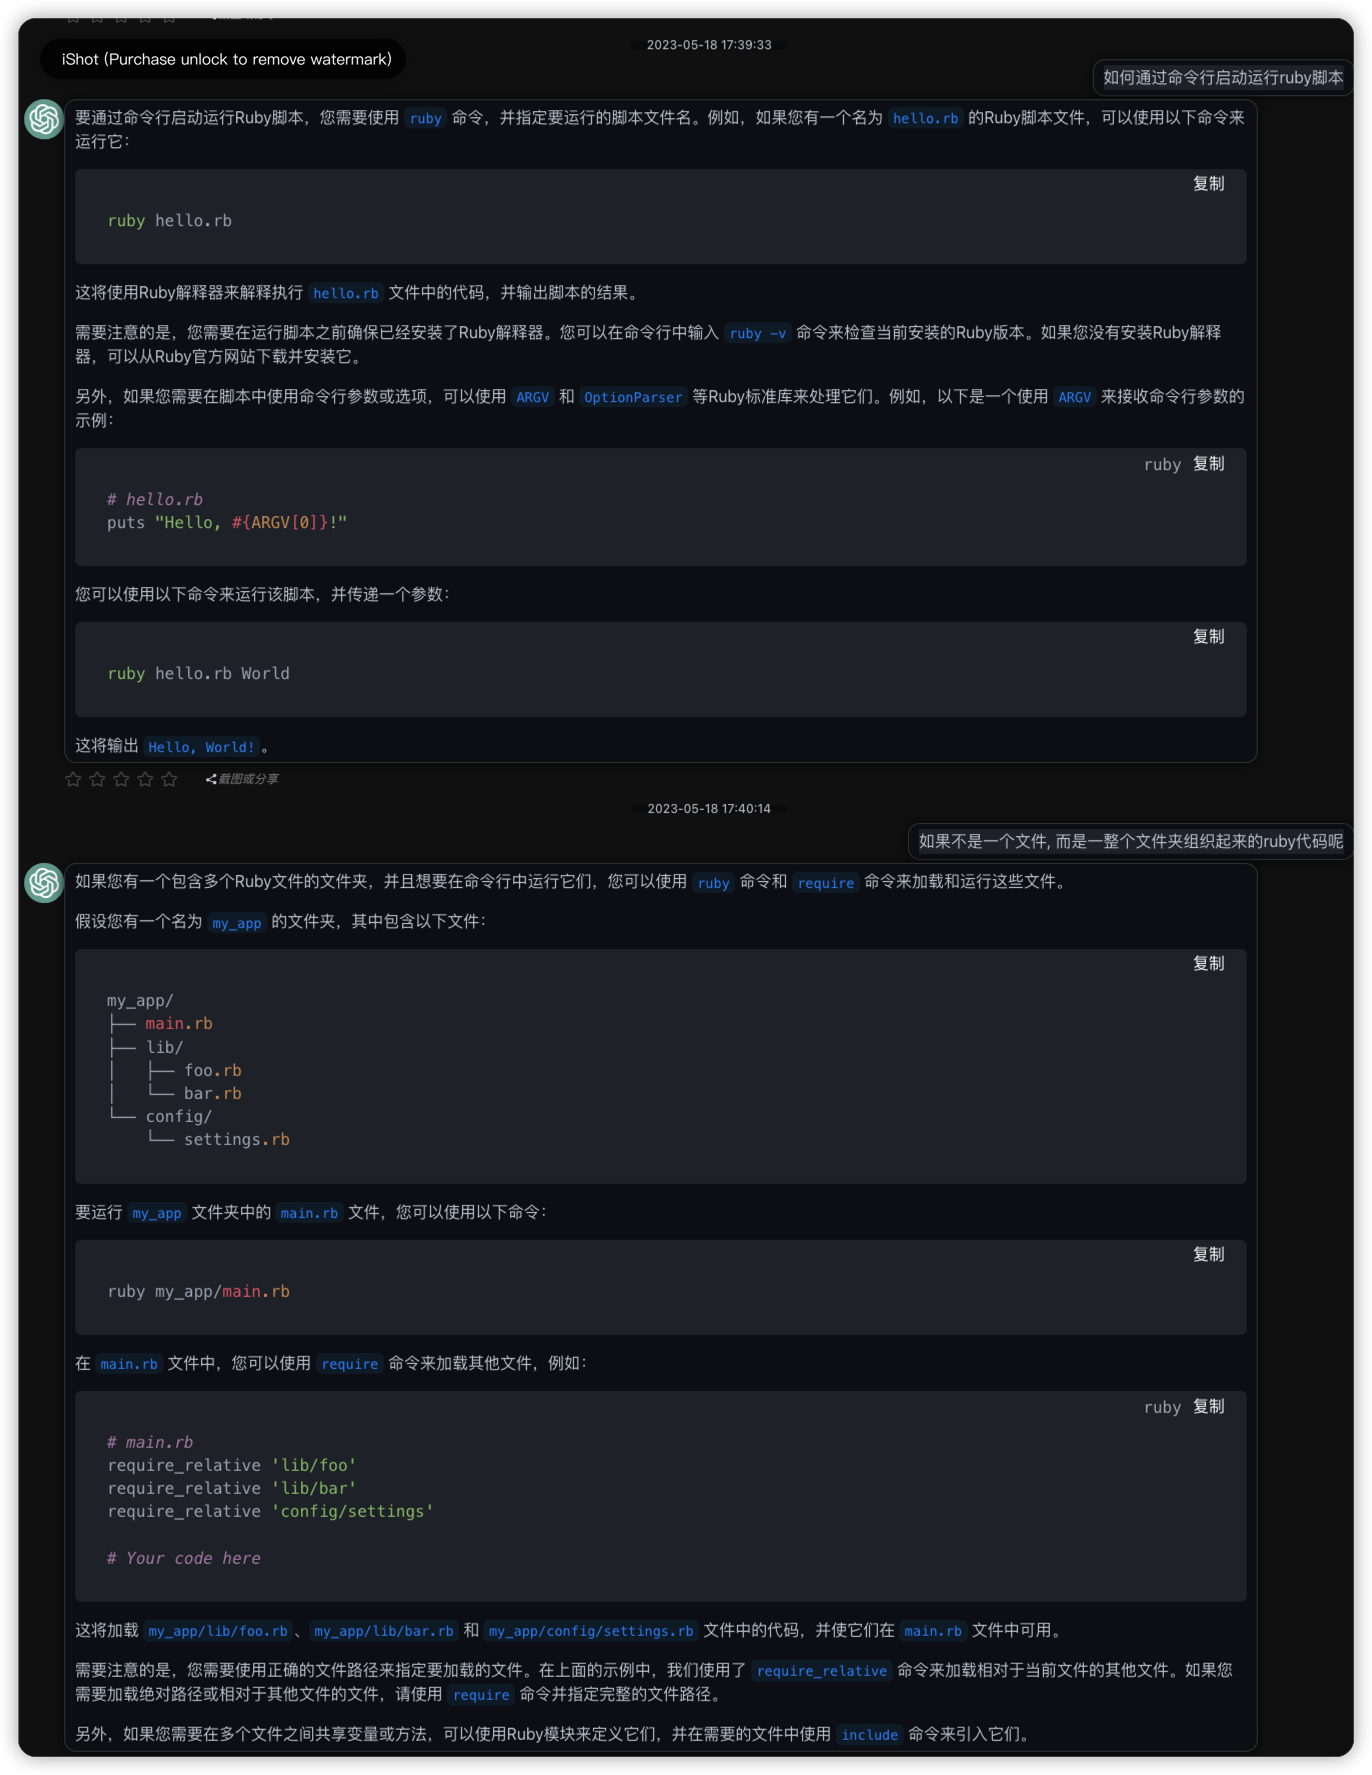The image size is (1372, 1775).
Task: Click the ChatGPT avatar beside the folder answer
Action: click(x=44, y=882)
